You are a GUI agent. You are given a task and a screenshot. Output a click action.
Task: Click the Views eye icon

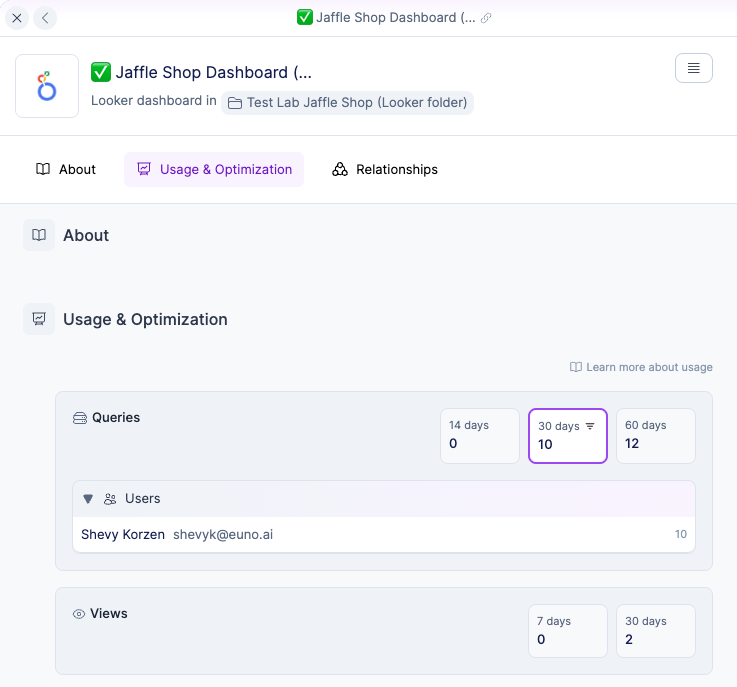point(79,614)
